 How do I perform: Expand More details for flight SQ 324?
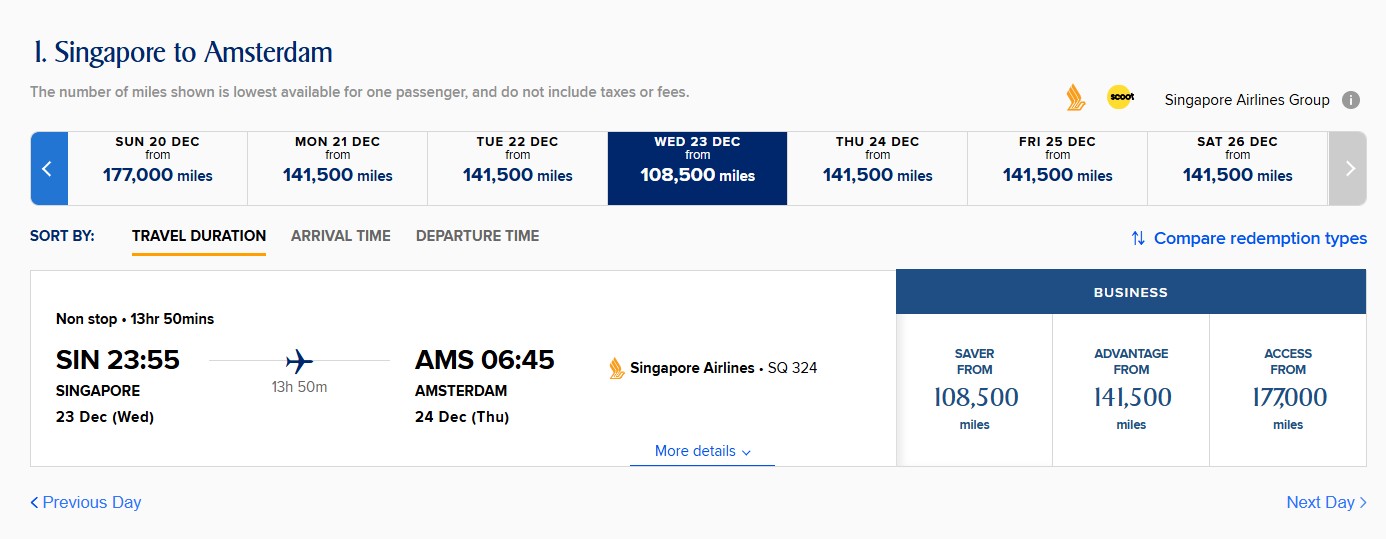pos(702,451)
